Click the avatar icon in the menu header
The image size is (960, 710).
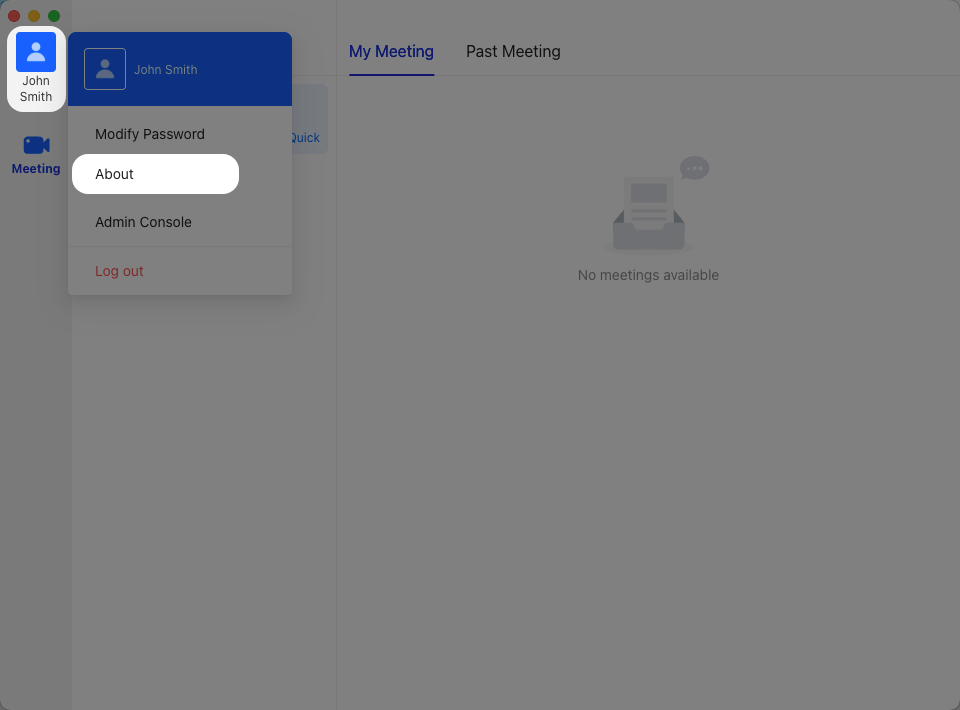point(105,68)
